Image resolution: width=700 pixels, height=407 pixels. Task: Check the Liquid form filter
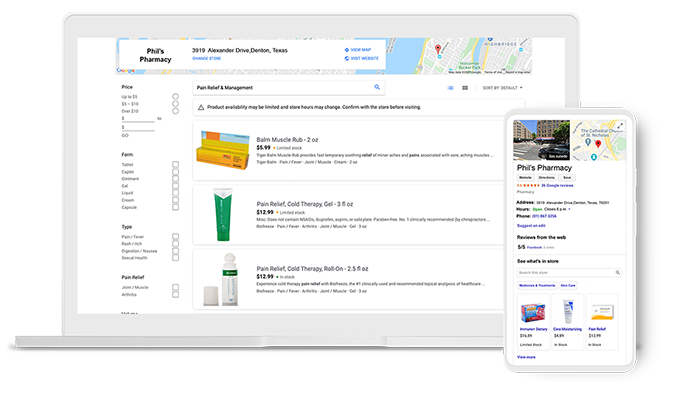tap(175, 193)
